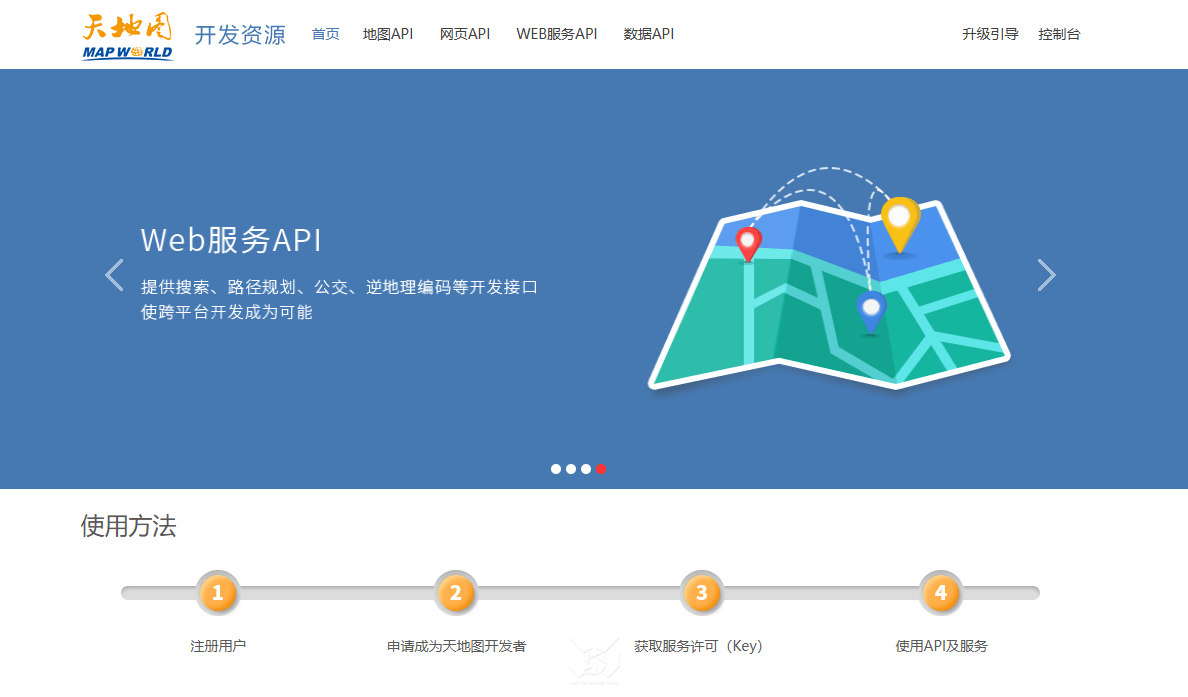
Task: Go to previous carousel slide arrow
Action: click(x=114, y=275)
